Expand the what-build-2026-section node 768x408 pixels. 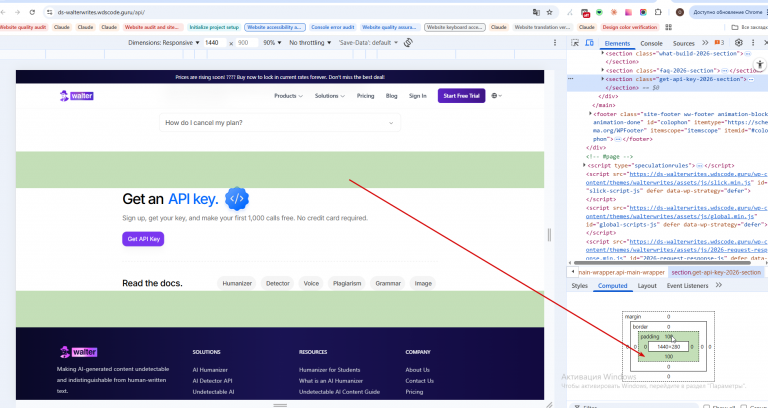[x=603, y=53]
